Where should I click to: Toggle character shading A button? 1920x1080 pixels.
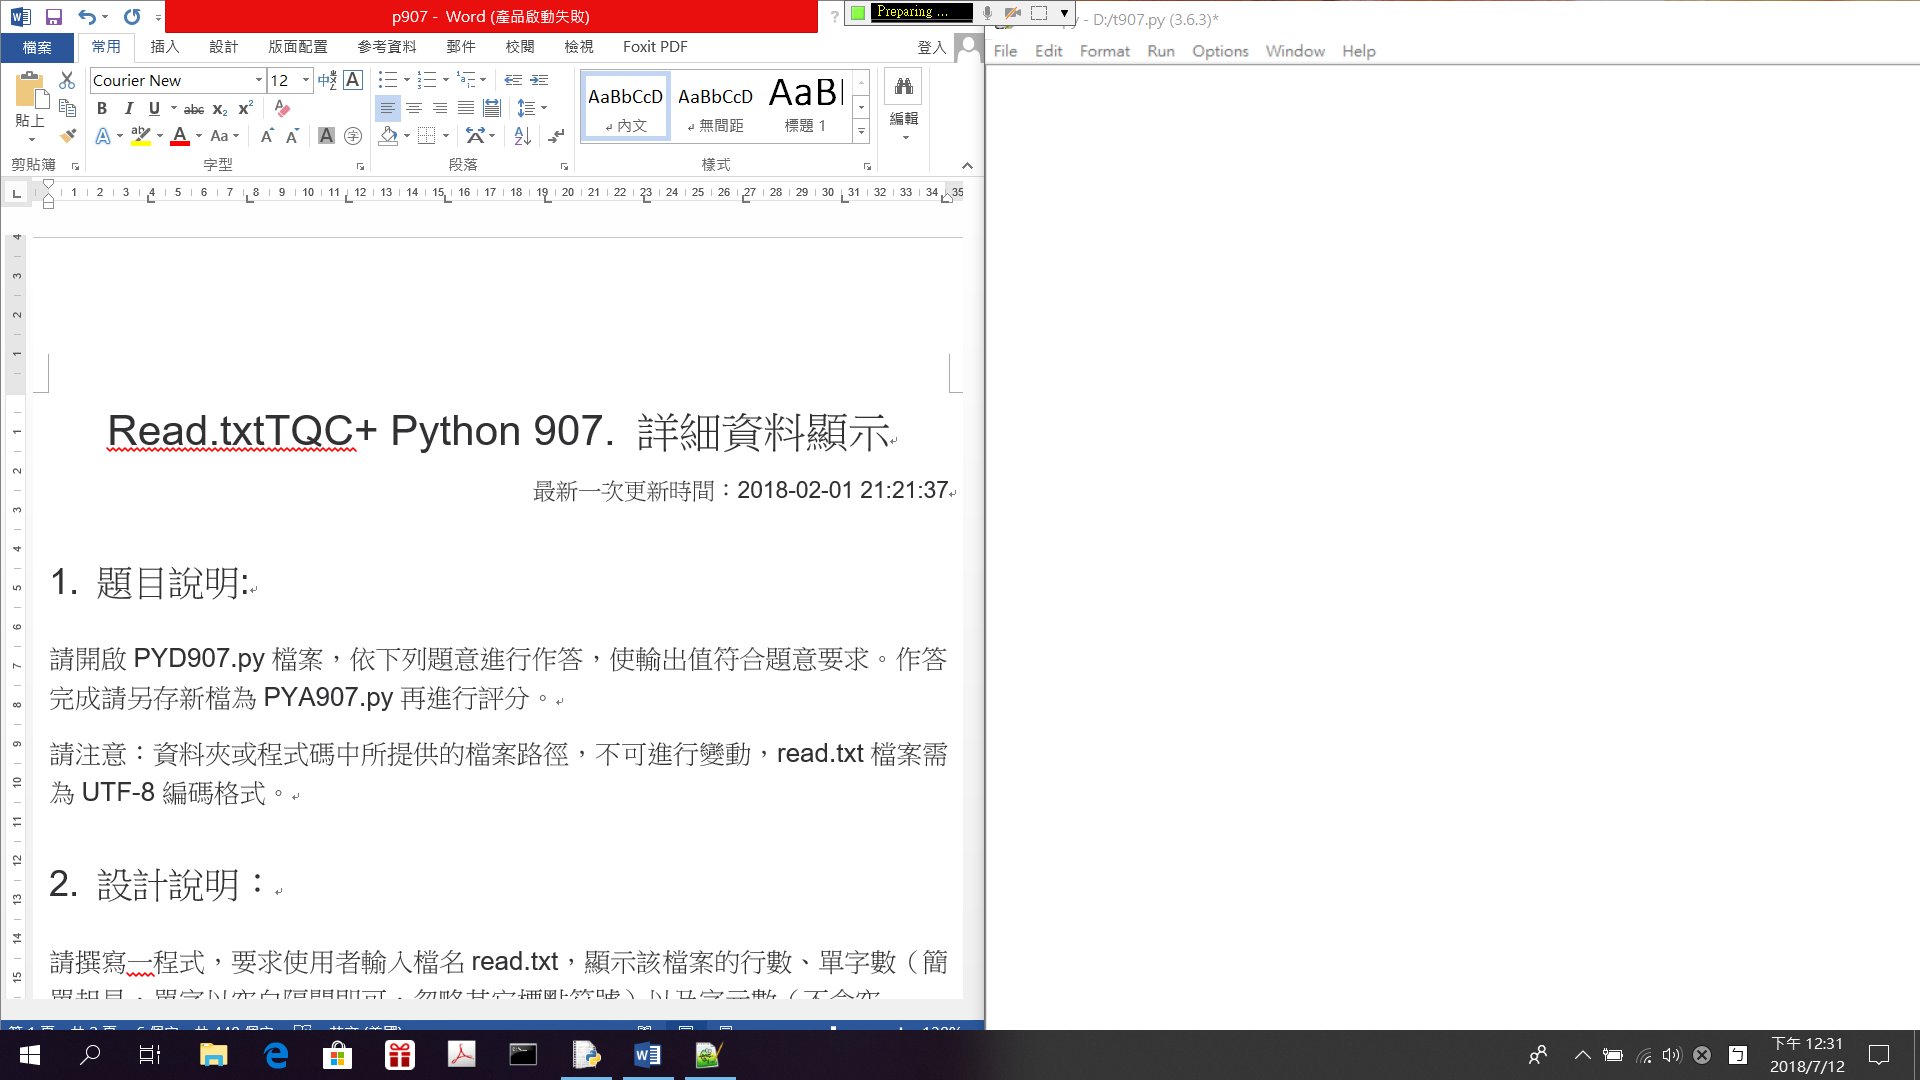326,135
